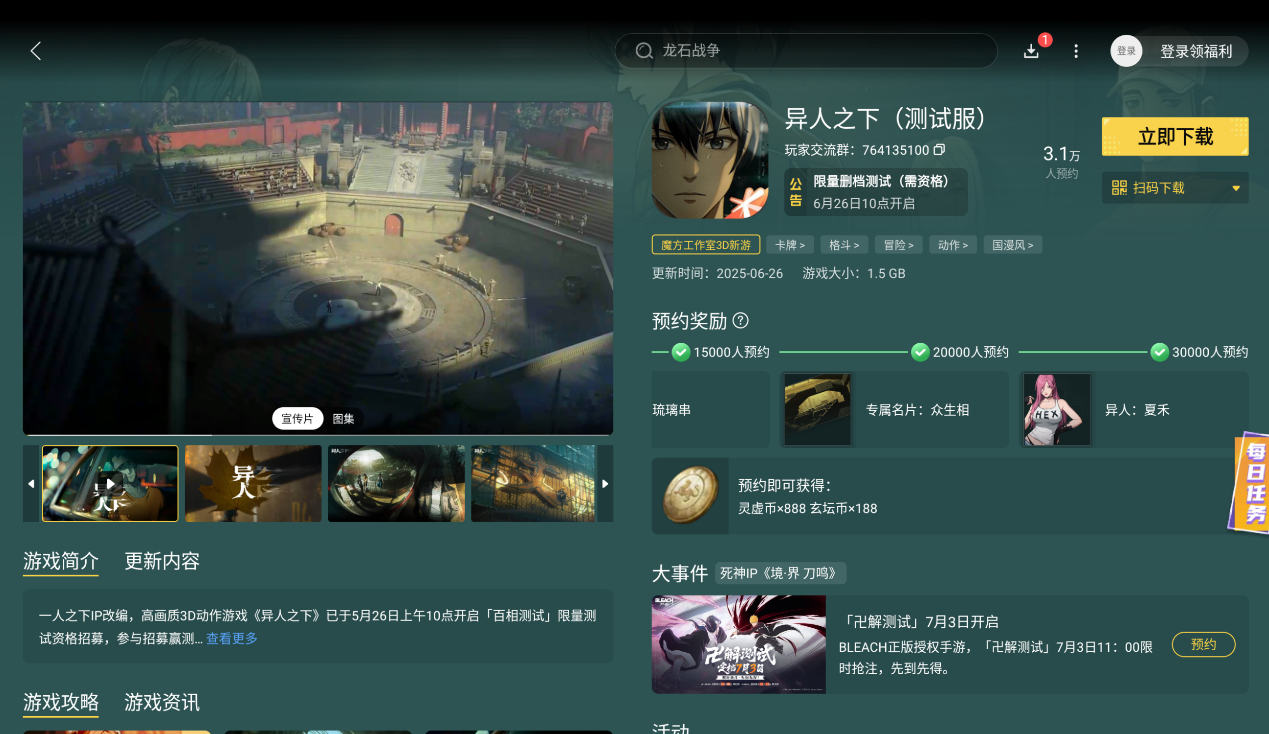Click the title 「卍解测试」7月3日开启
This screenshot has height=734, width=1269.
918,622
